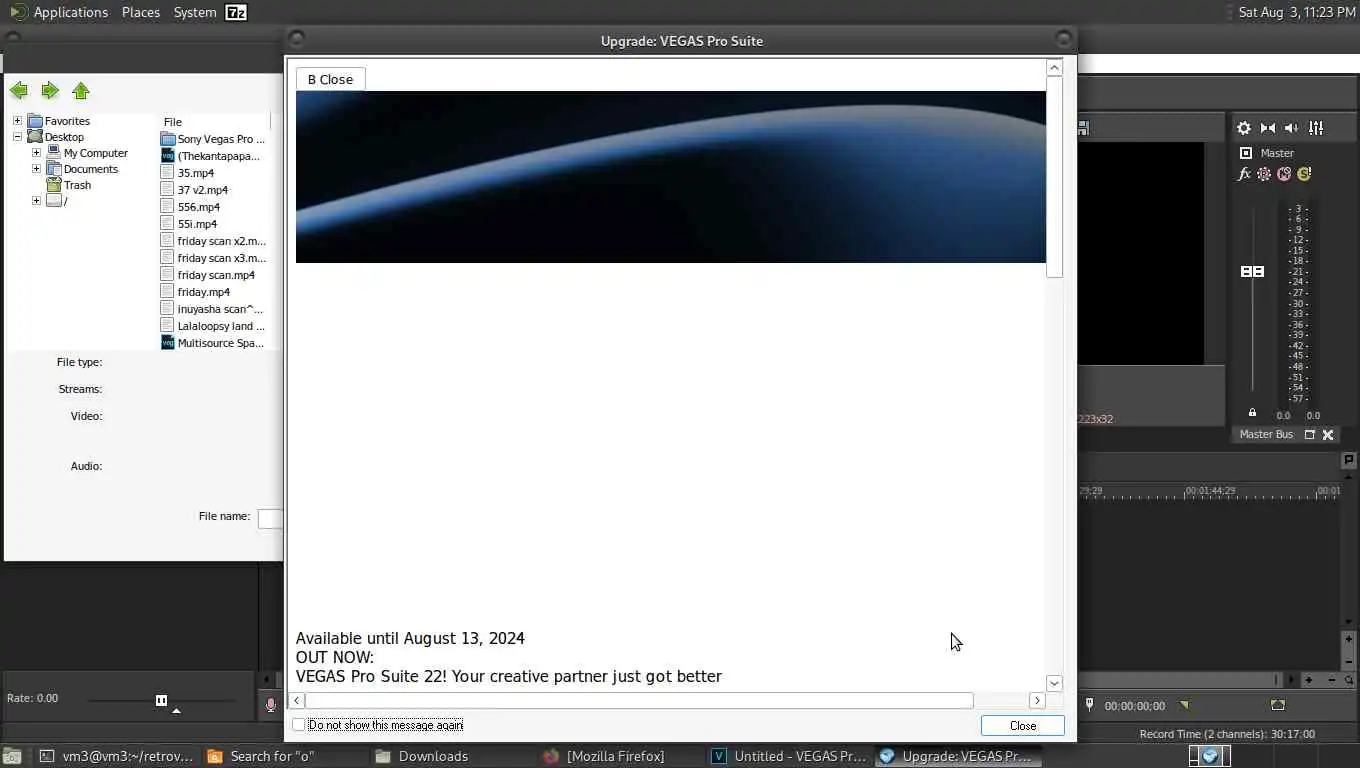Viewport: 1360px width, 768px height.
Task: Click the marker pin icon before timecode
Action: [x=1090, y=705]
